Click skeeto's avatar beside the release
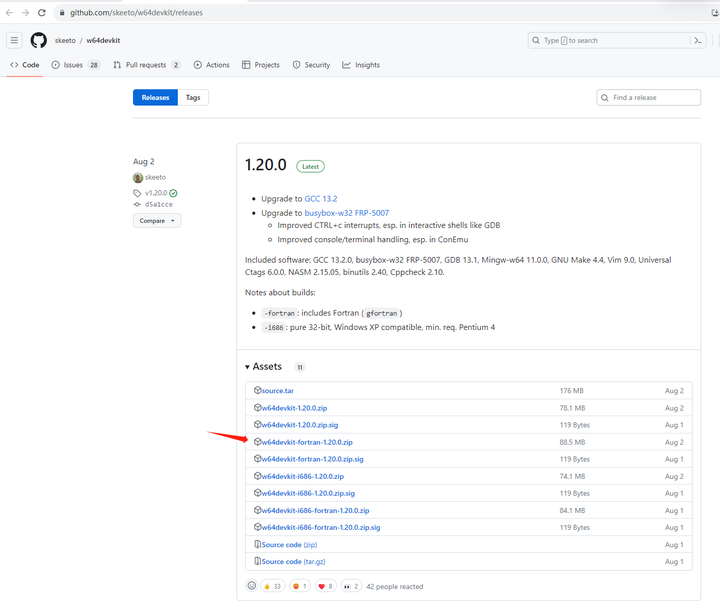Screen dimensions: 720x614 (138, 177)
